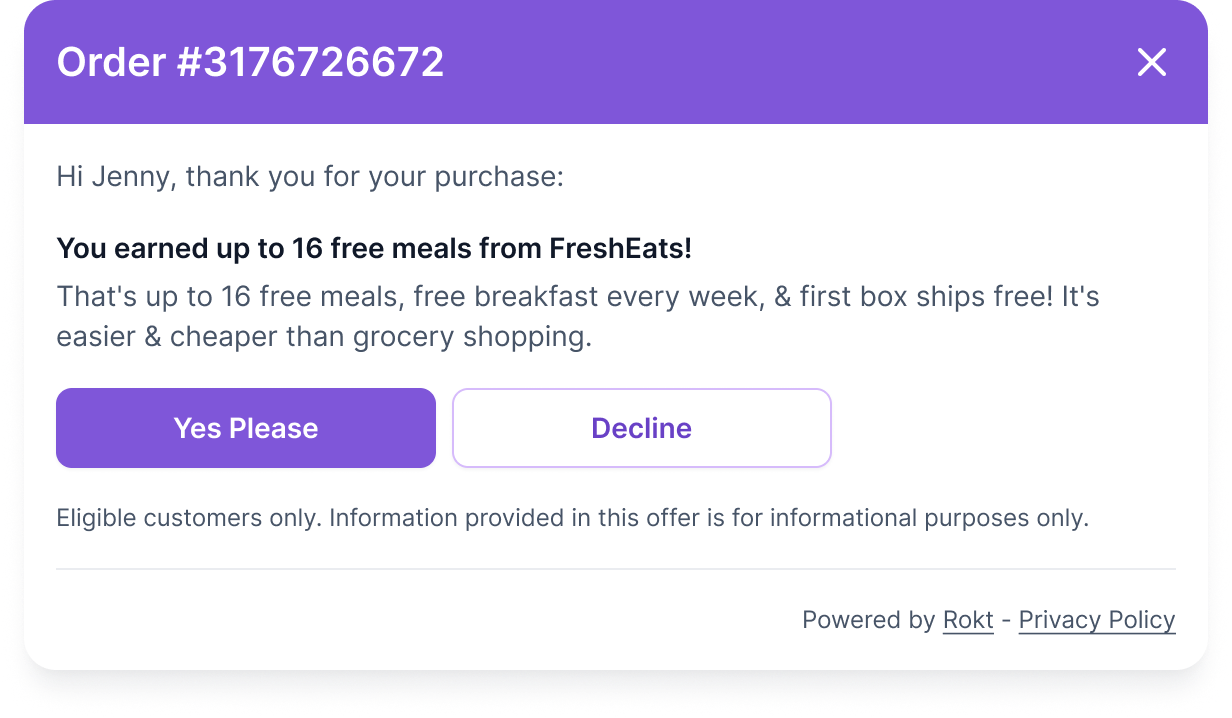This screenshot has width=1232, height=718.
Task: Click the empty purple header bar area
Action: (780, 63)
